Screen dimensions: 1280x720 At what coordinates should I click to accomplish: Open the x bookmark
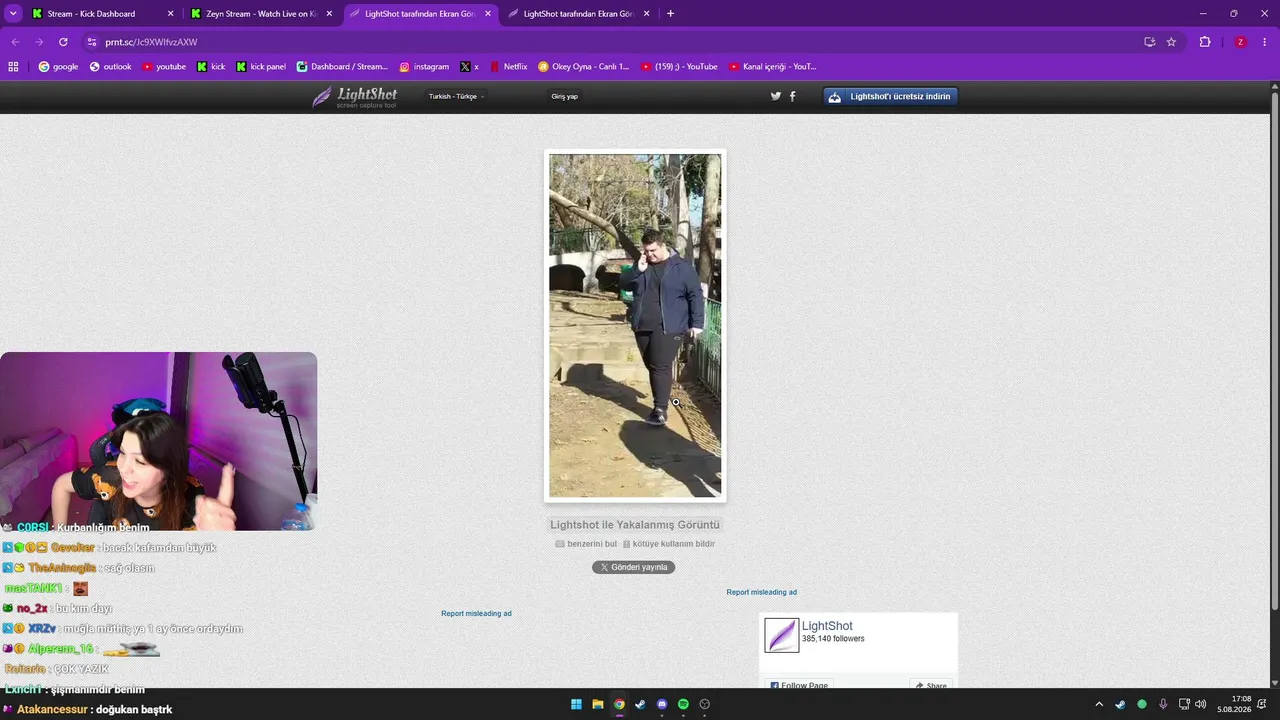[469, 67]
